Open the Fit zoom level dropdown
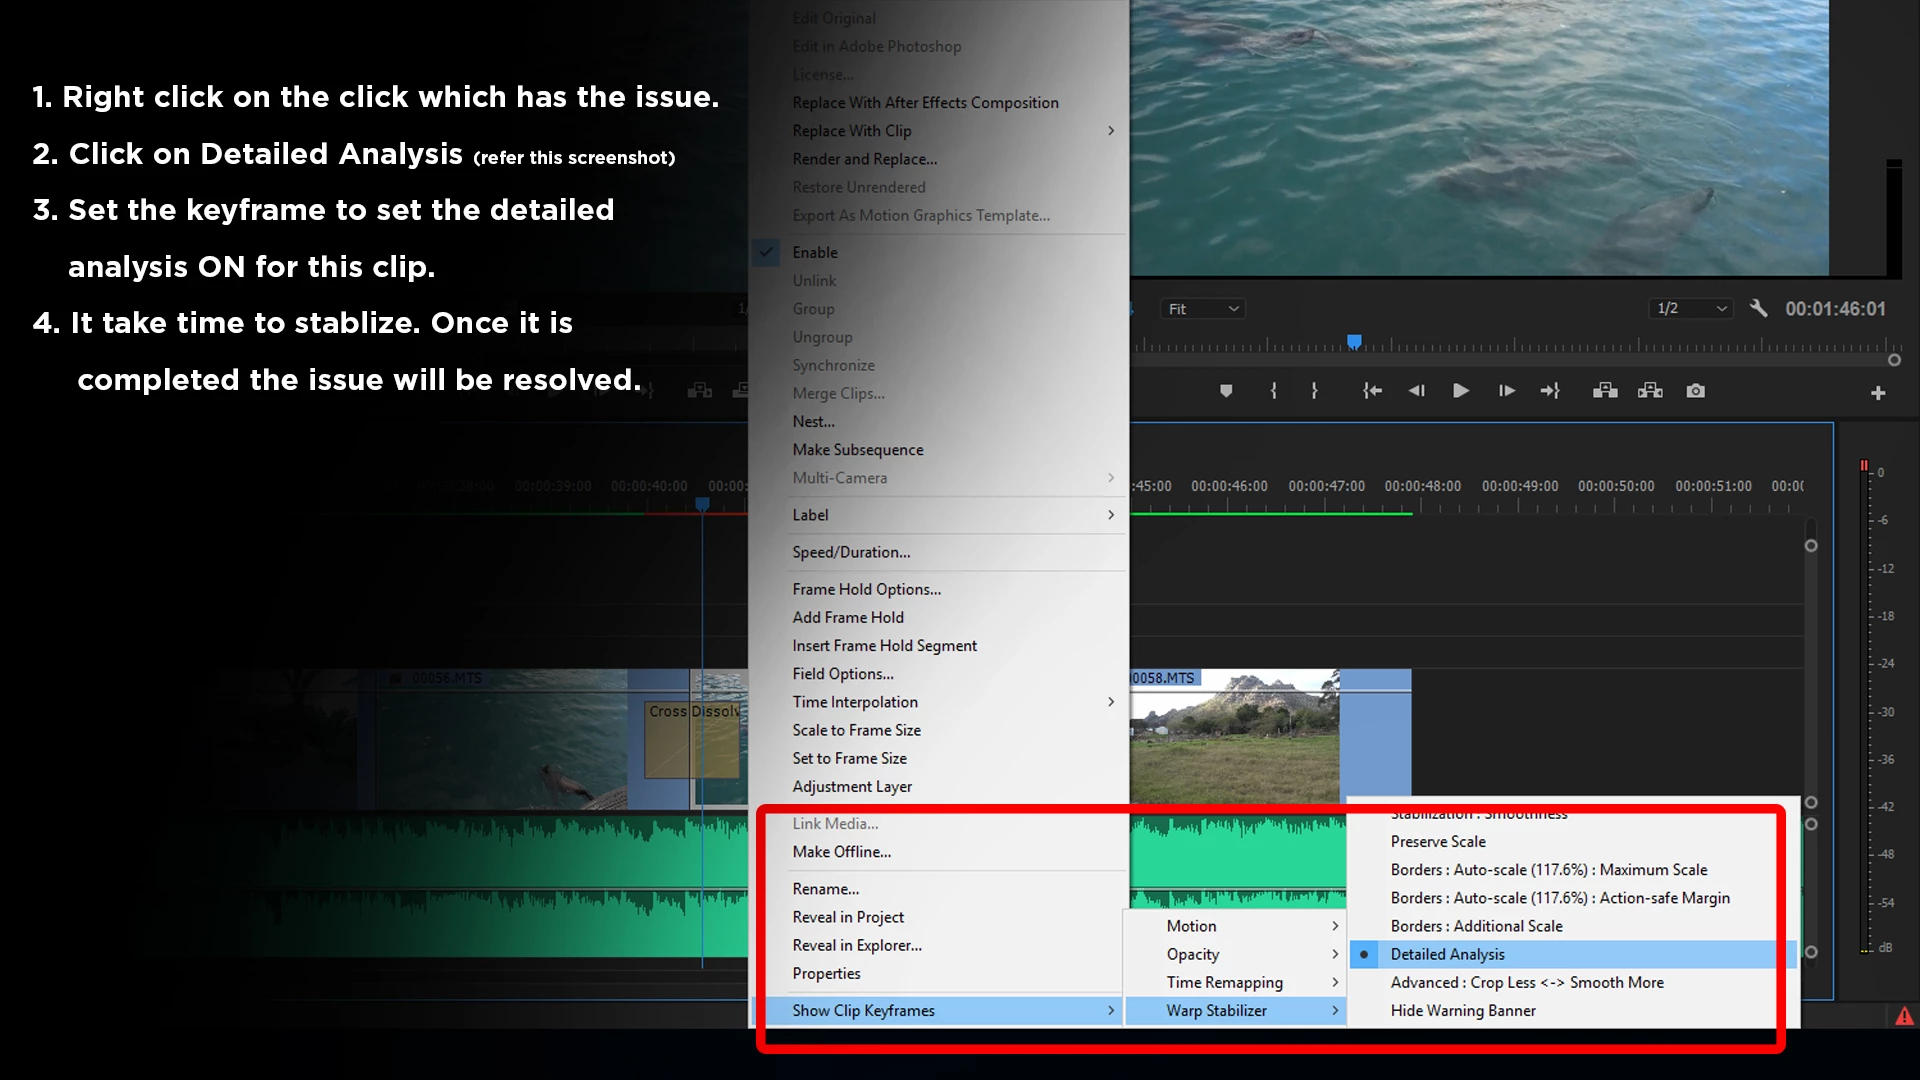 [x=1203, y=309]
